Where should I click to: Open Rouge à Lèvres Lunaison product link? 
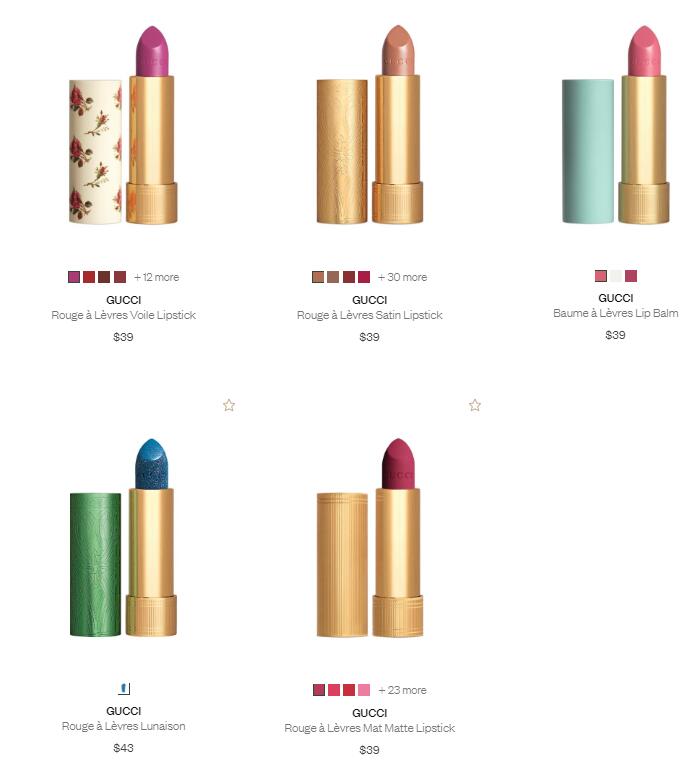coord(124,726)
